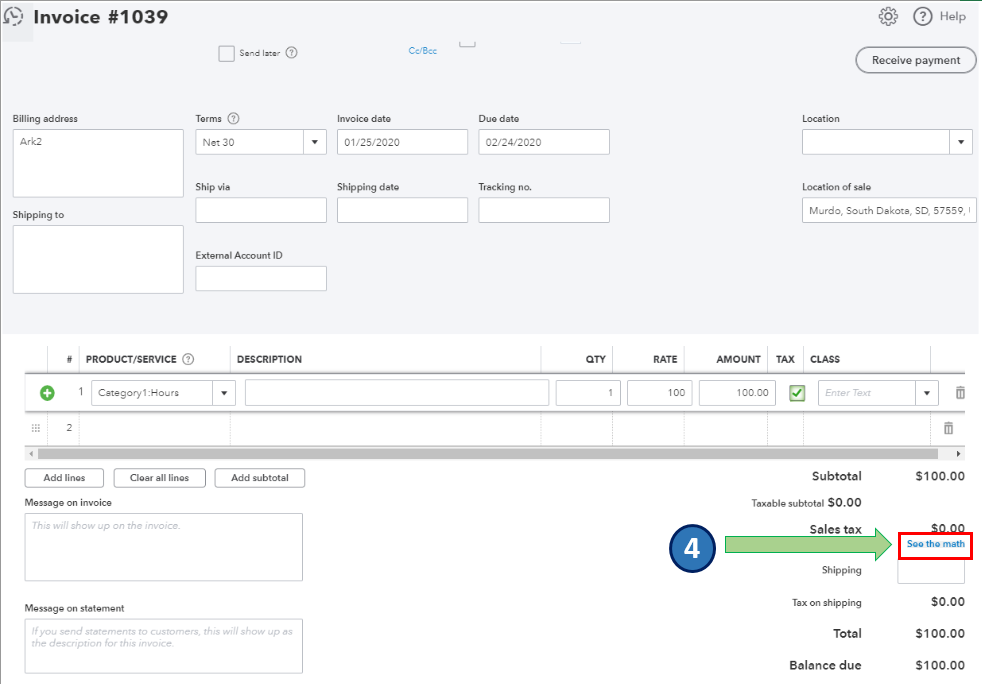Click the Message on statement text area

click(x=163, y=646)
